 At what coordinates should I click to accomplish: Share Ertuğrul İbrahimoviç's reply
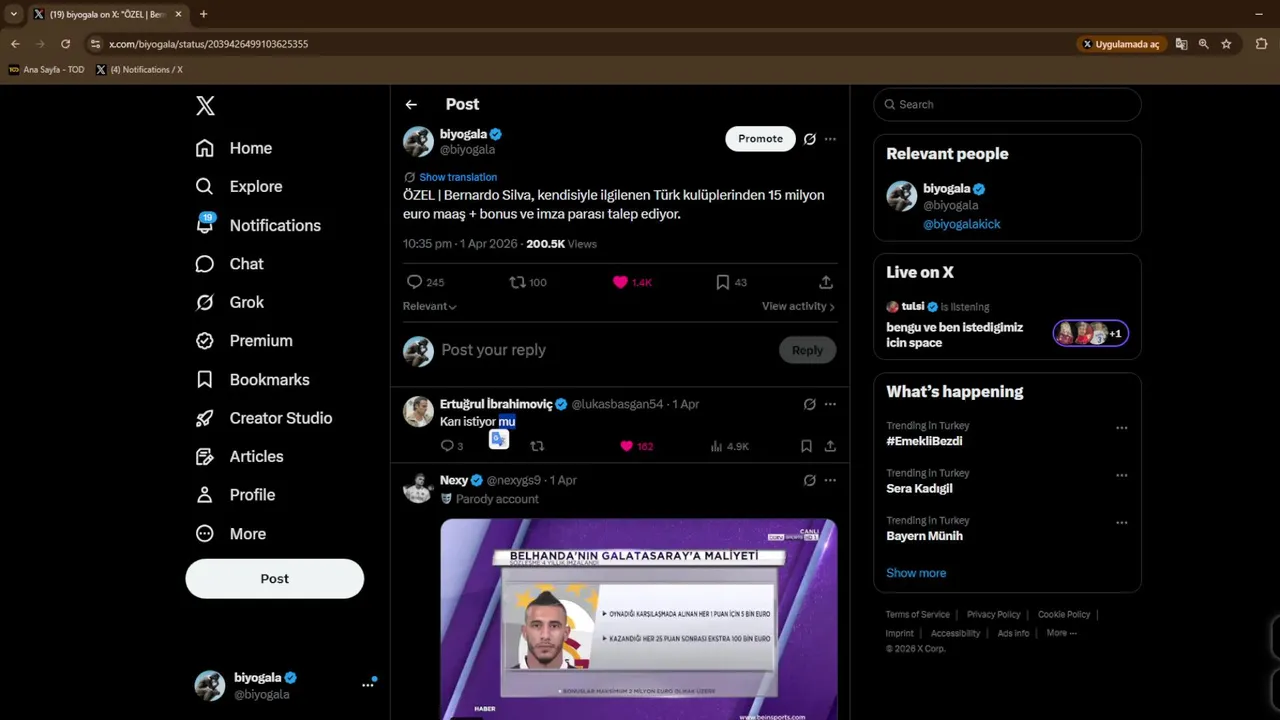point(830,446)
